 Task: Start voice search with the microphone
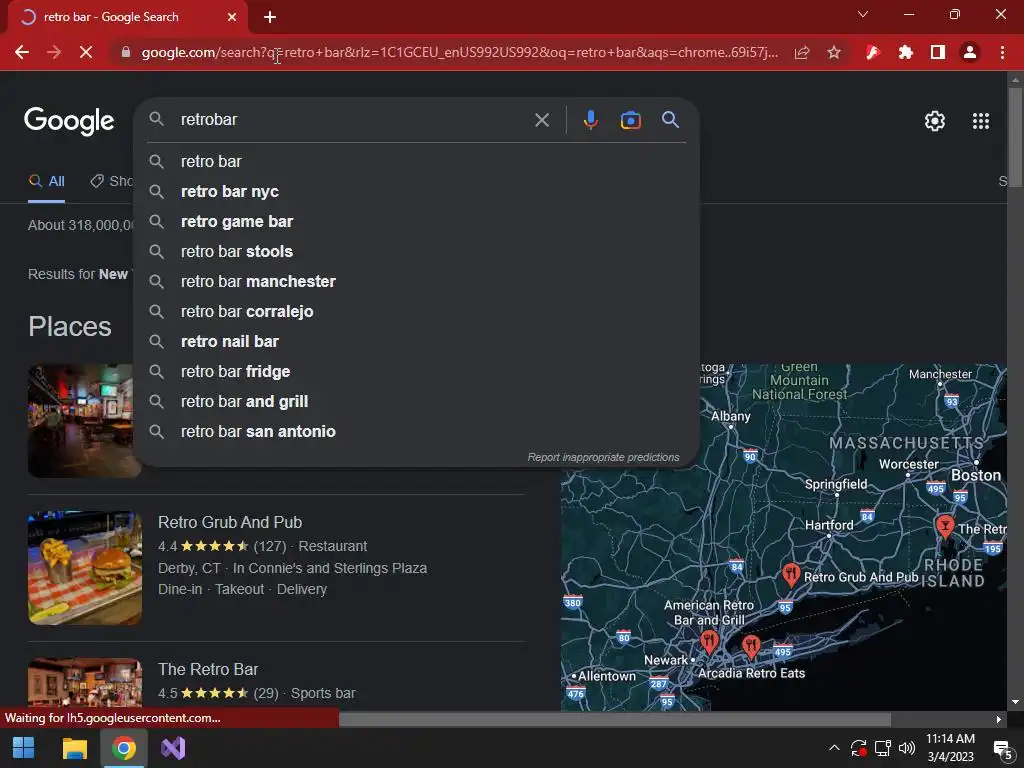coord(590,120)
